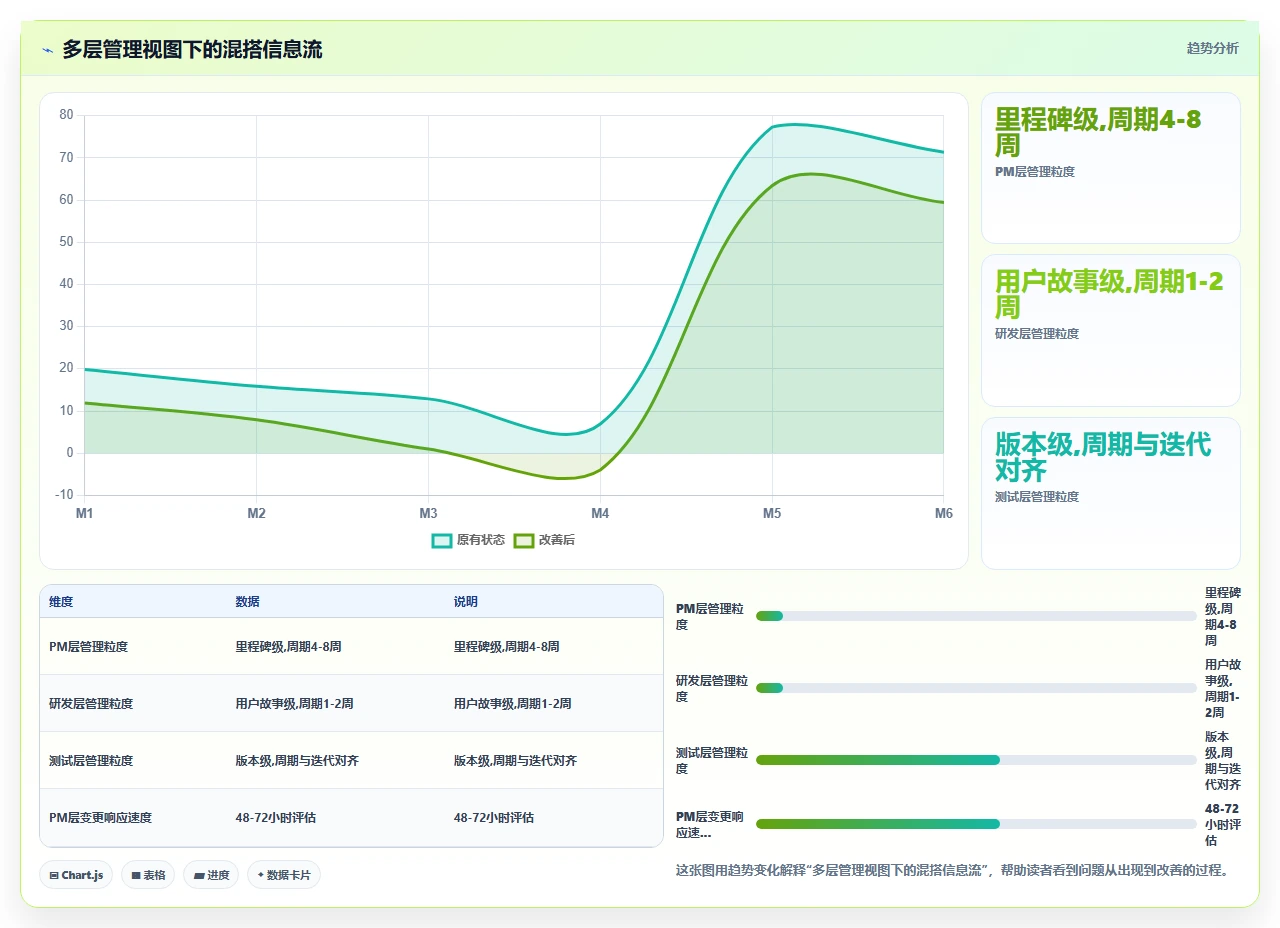Click 48-72小时评估 in the 数据 column
The width and height of the screenshot is (1280, 928).
(x=276, y=818)
